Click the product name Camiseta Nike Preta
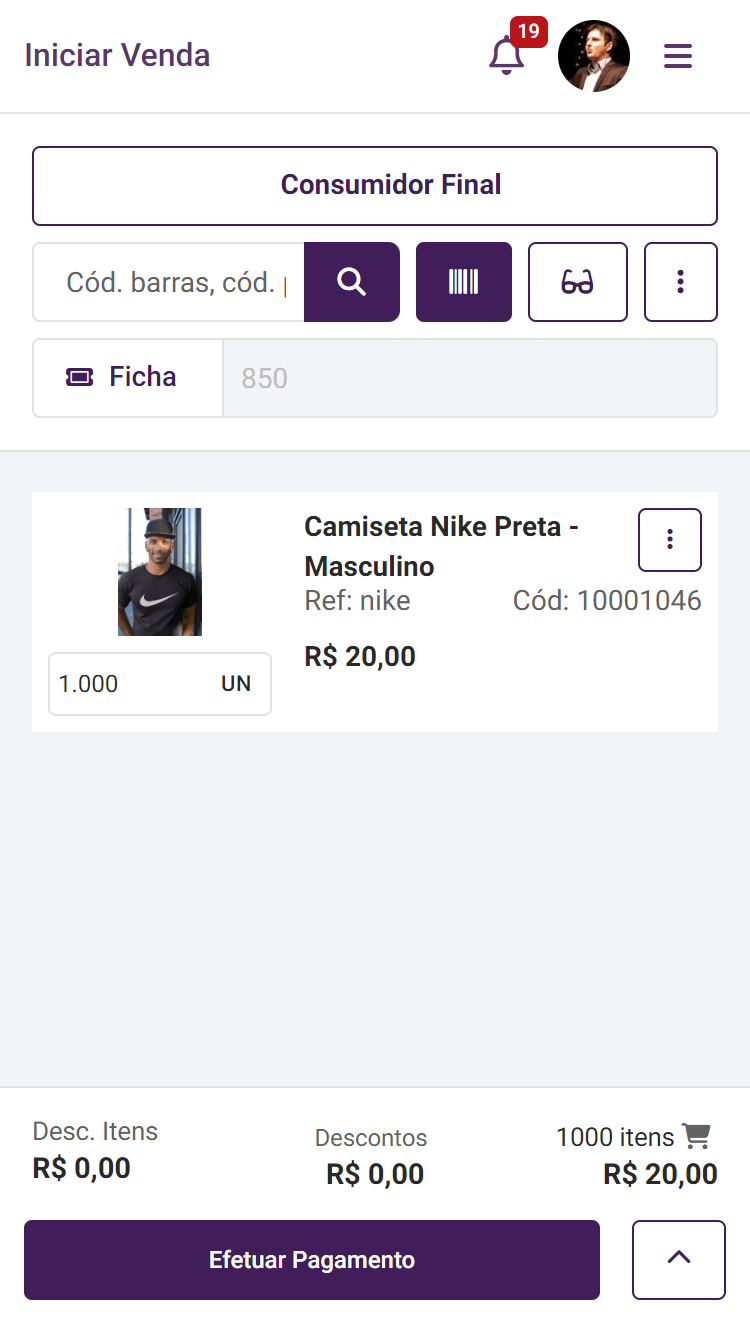Image resolution: width=750 pixels, height=1334 pixels. click(441, 546)
